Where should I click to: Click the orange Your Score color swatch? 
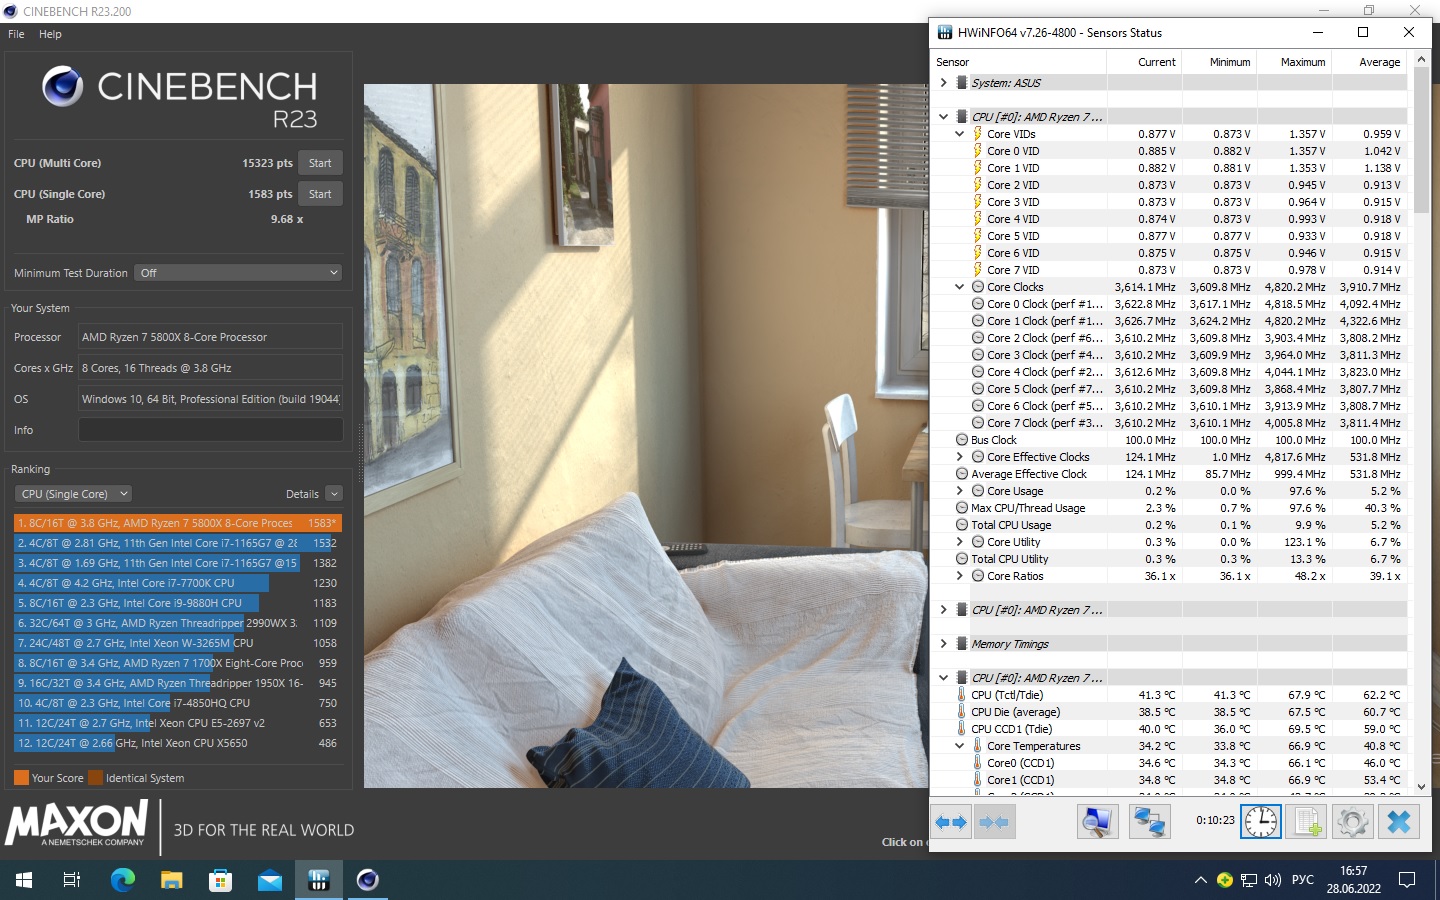pyautogui.click(x=21, y=778)
